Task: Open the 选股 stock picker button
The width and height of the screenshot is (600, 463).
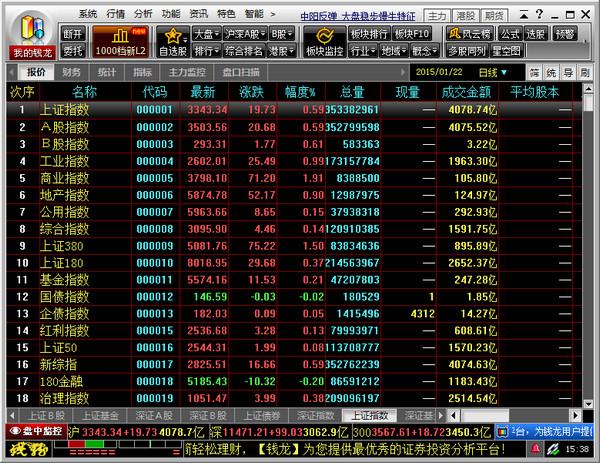Action: [536, 34]
